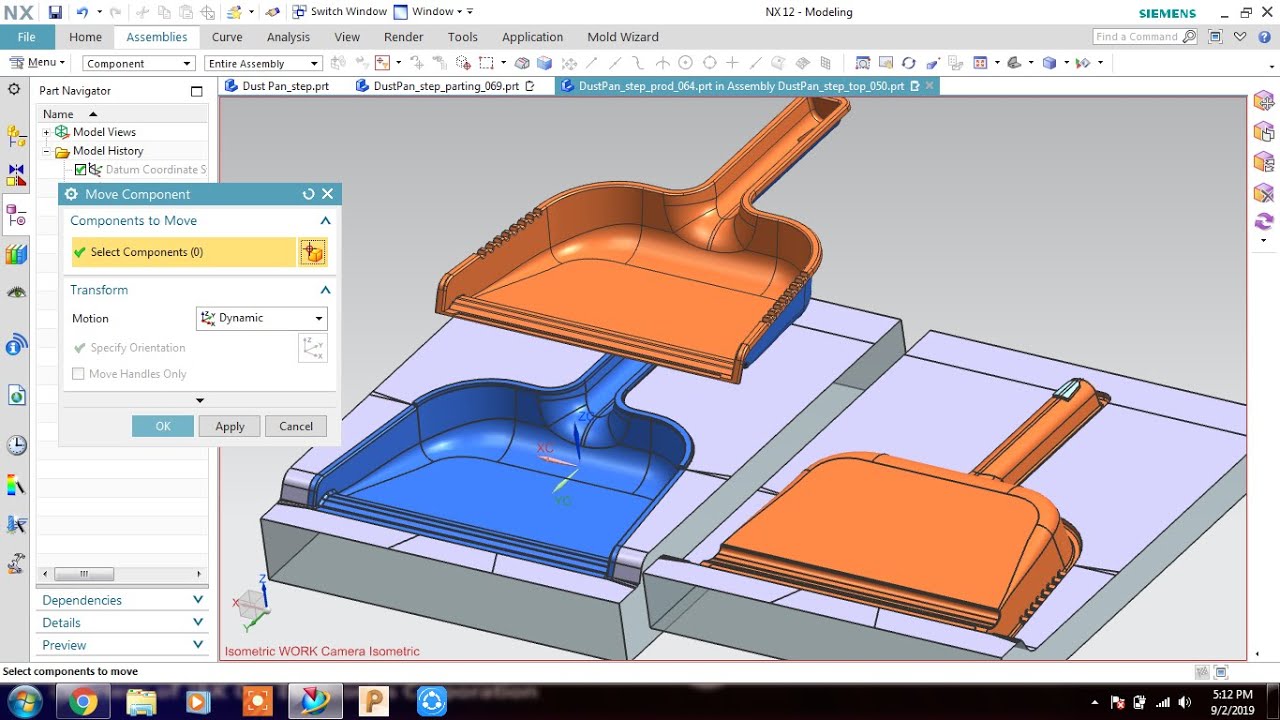Open the Add Component tool in Assemblies toolbar
The width and height of the screenshot is (1280, 720).
(336, 62)
